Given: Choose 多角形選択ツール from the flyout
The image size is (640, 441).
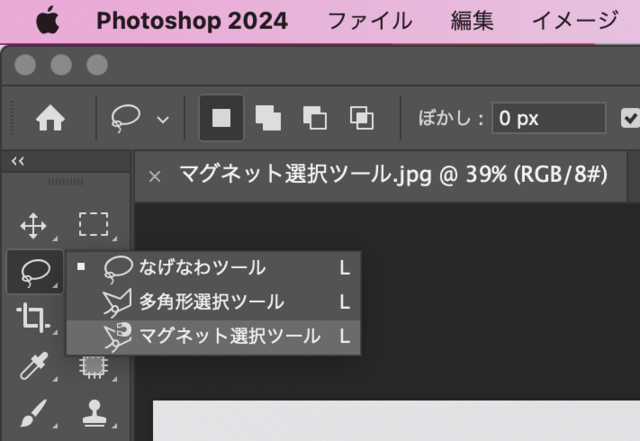Looking at the screenshot, I should click(213, 303).
